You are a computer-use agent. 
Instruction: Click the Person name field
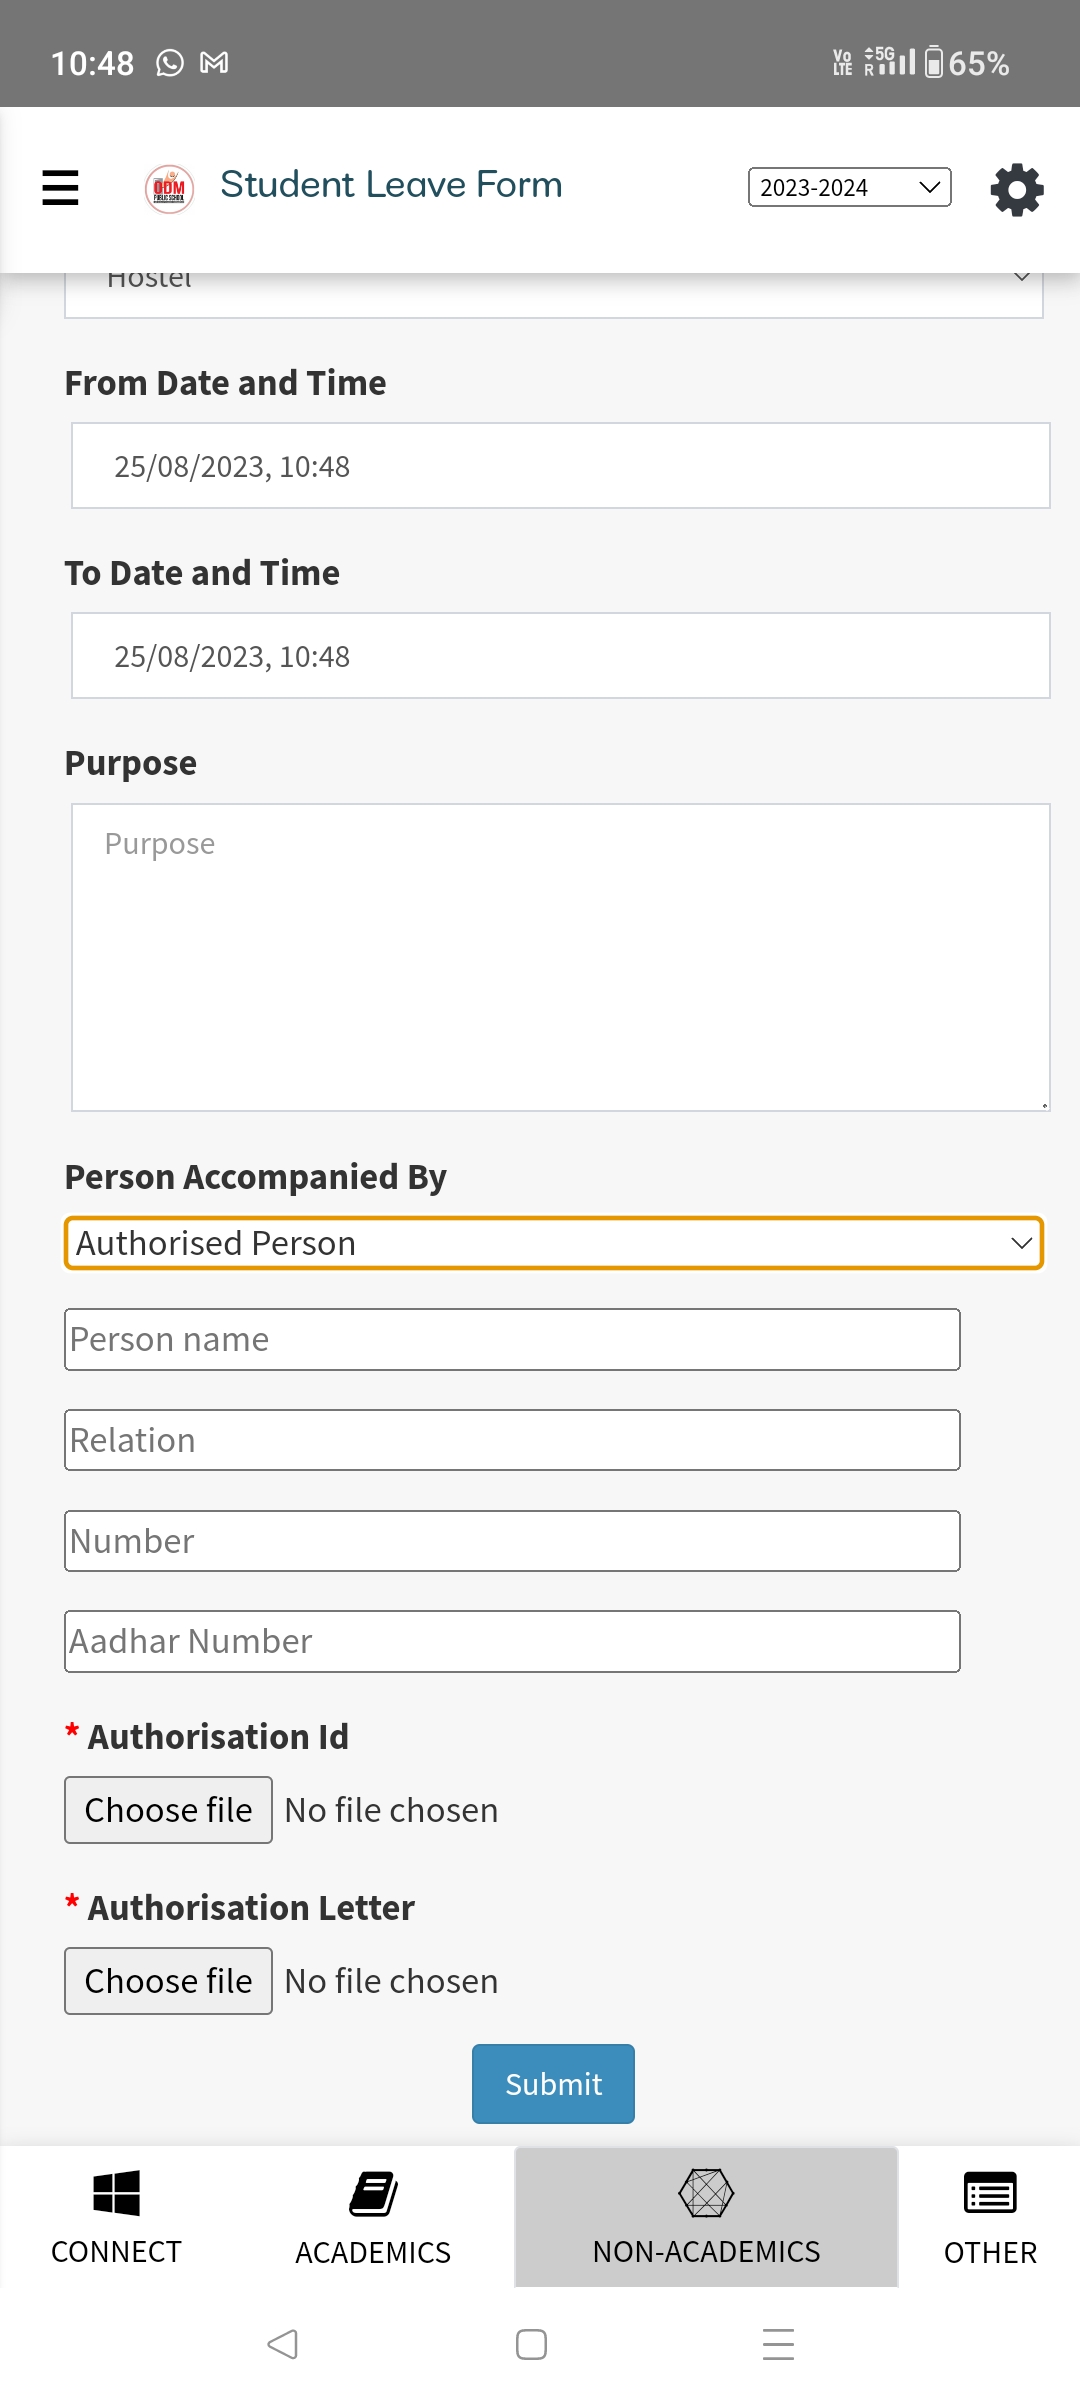coord(512,1339)
